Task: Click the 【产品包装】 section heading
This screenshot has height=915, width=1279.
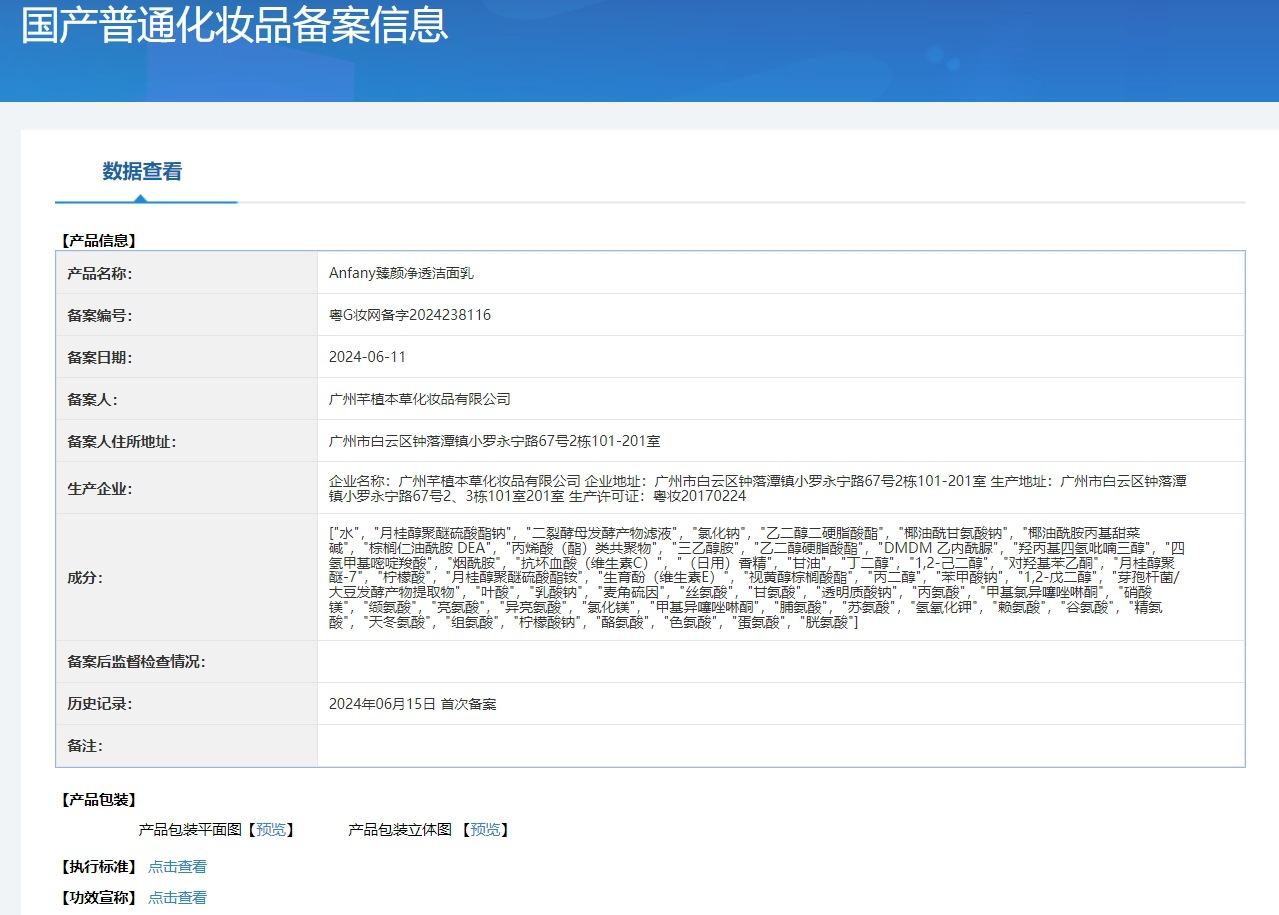Action: coord(97,800)
